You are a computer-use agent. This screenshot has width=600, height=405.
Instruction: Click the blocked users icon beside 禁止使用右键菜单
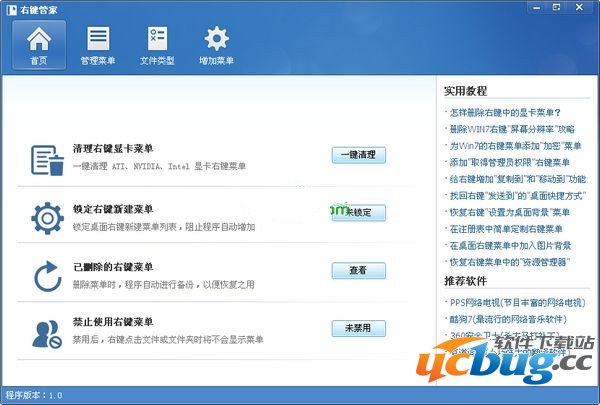47,334
